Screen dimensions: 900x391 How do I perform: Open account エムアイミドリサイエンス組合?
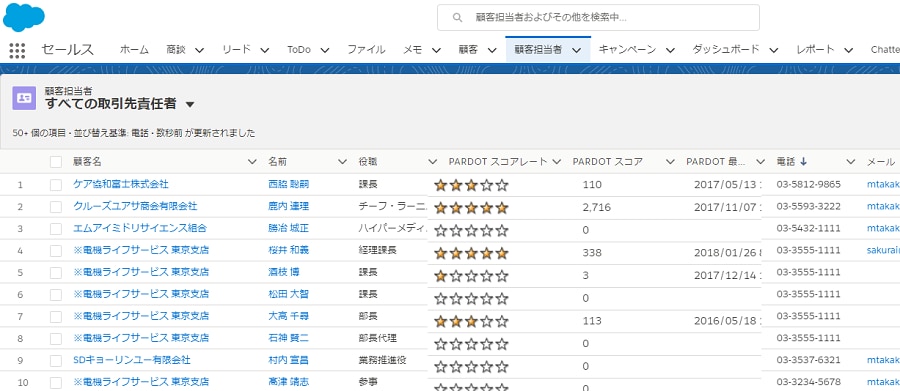coord(140,228)
